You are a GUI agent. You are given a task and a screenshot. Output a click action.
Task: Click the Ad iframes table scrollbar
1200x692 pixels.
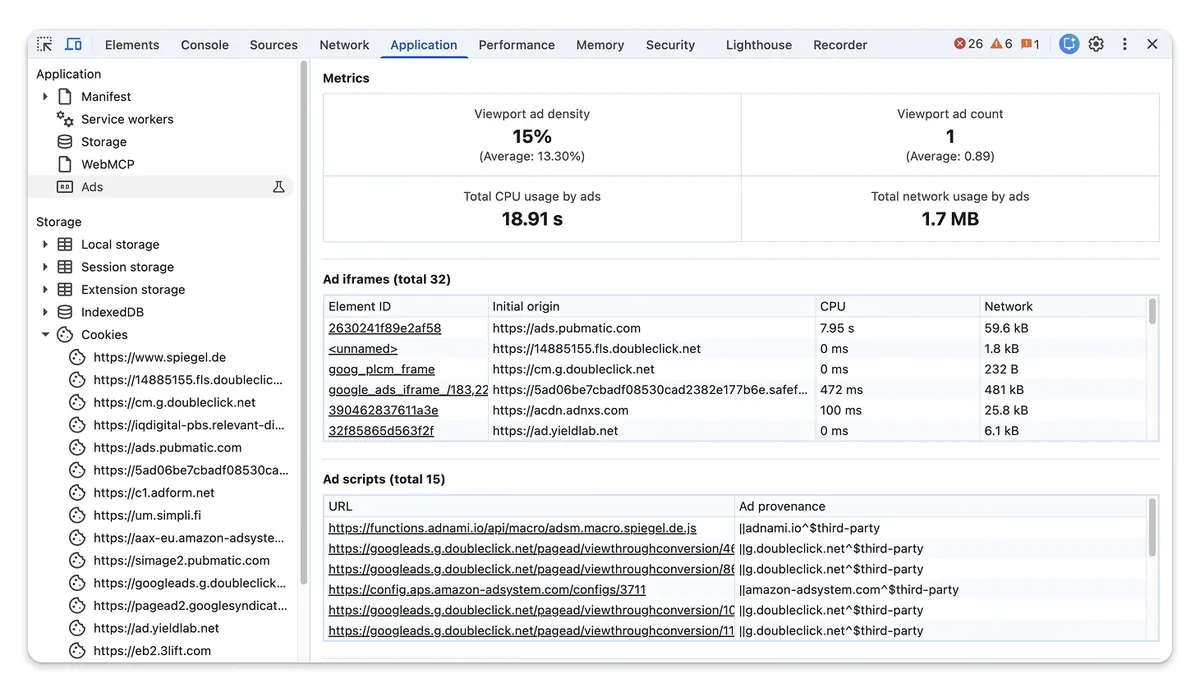click(x=1152, y=311)
